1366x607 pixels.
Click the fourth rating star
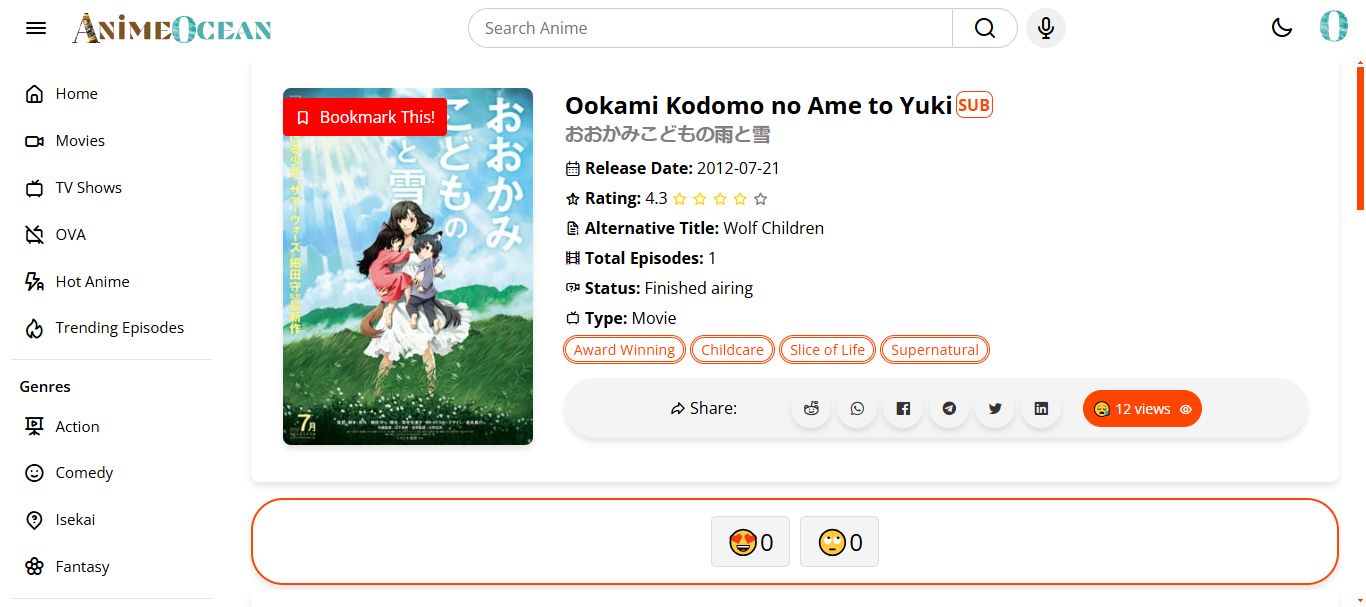click(x=740, y=199)
